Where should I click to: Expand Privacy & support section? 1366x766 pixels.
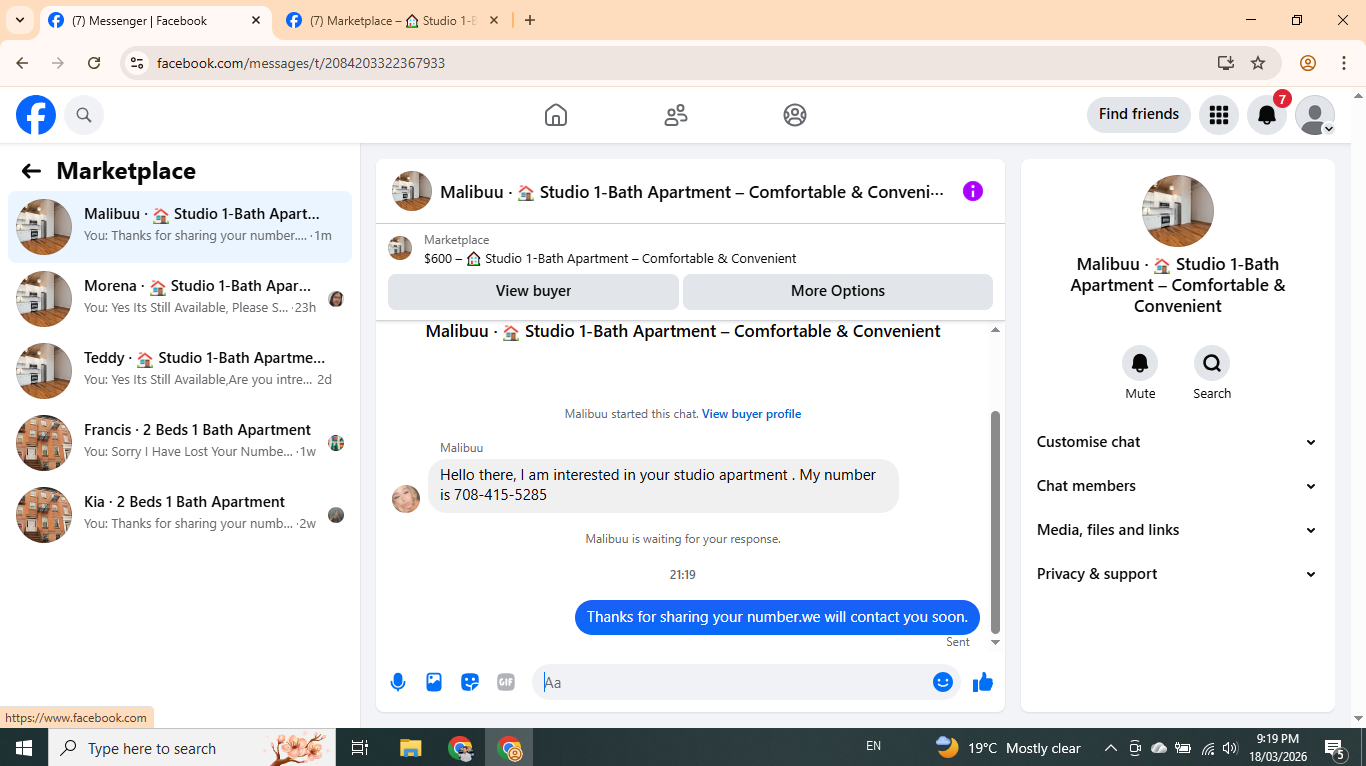(x=1177, y=574)
